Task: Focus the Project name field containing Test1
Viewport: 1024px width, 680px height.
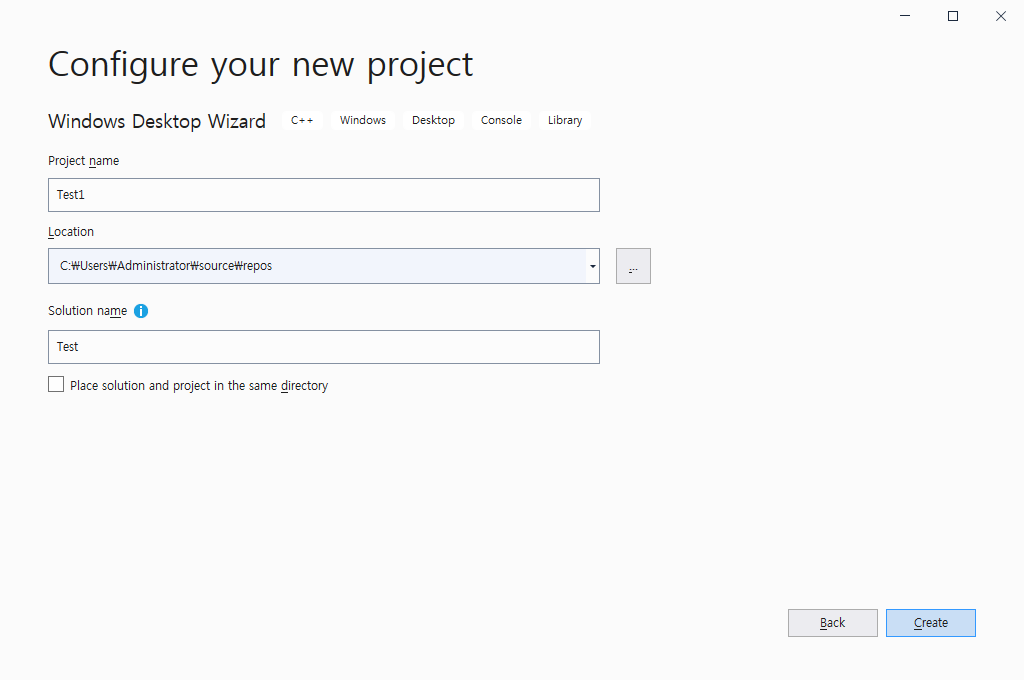Action: click(324, 195)
